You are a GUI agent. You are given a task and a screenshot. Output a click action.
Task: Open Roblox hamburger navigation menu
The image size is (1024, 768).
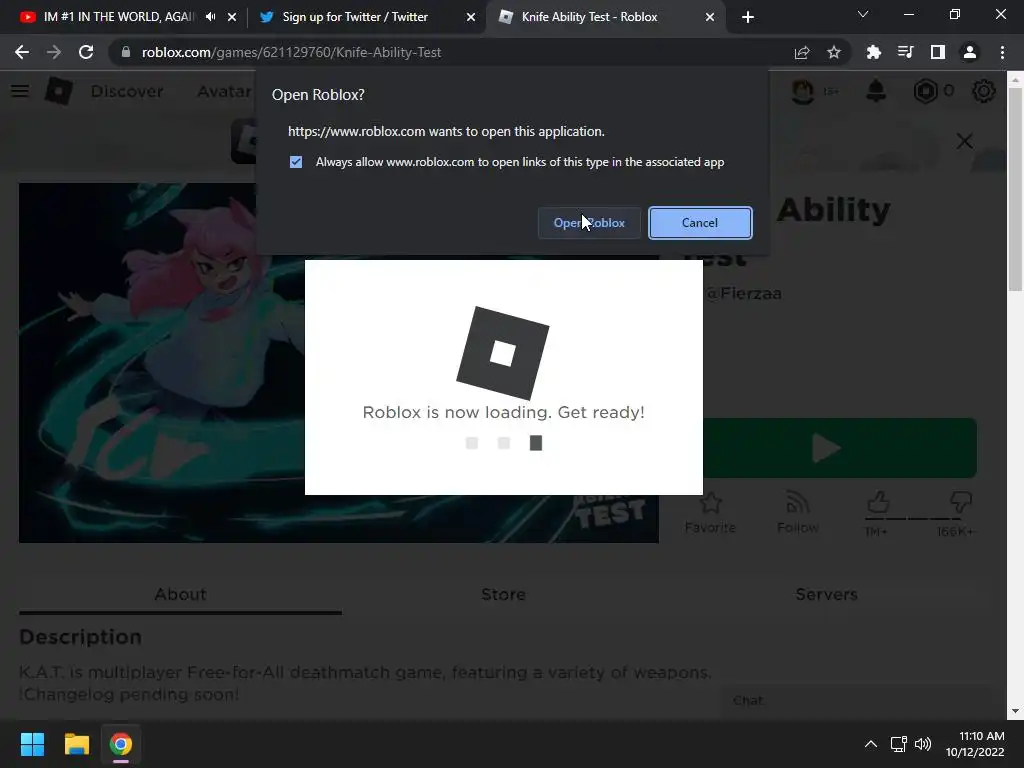click(20, 91)
